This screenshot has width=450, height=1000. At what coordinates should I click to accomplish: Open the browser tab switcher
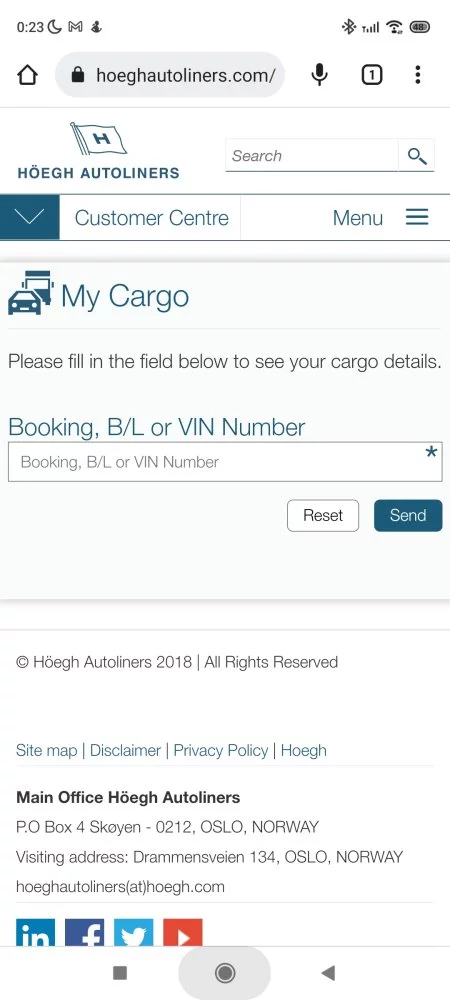(372, 75)
